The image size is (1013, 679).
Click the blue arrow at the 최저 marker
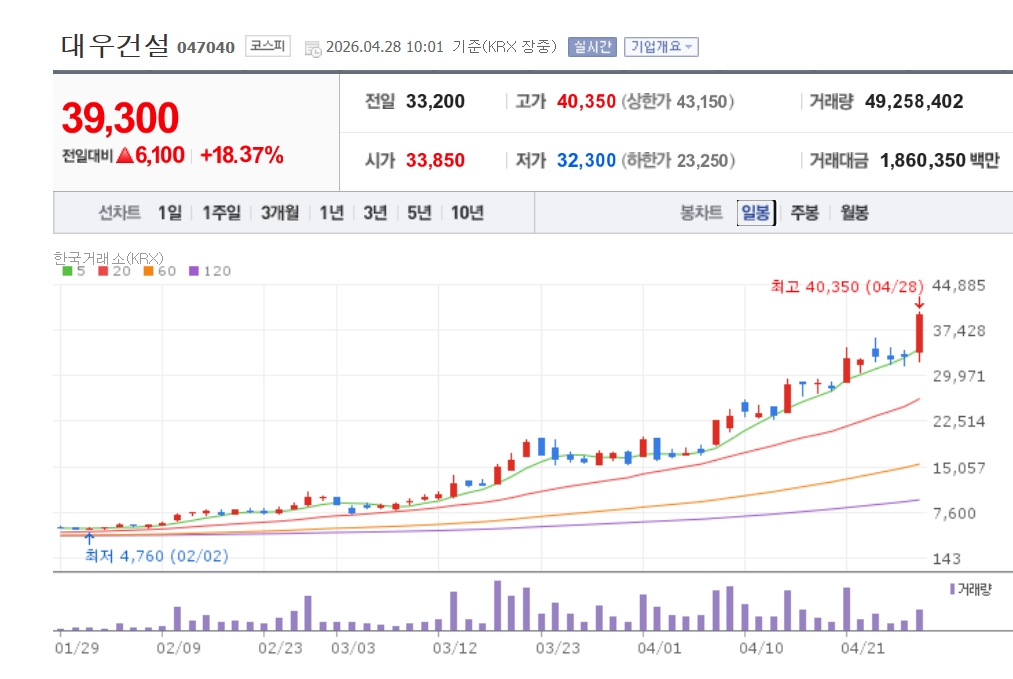(90, 539)
